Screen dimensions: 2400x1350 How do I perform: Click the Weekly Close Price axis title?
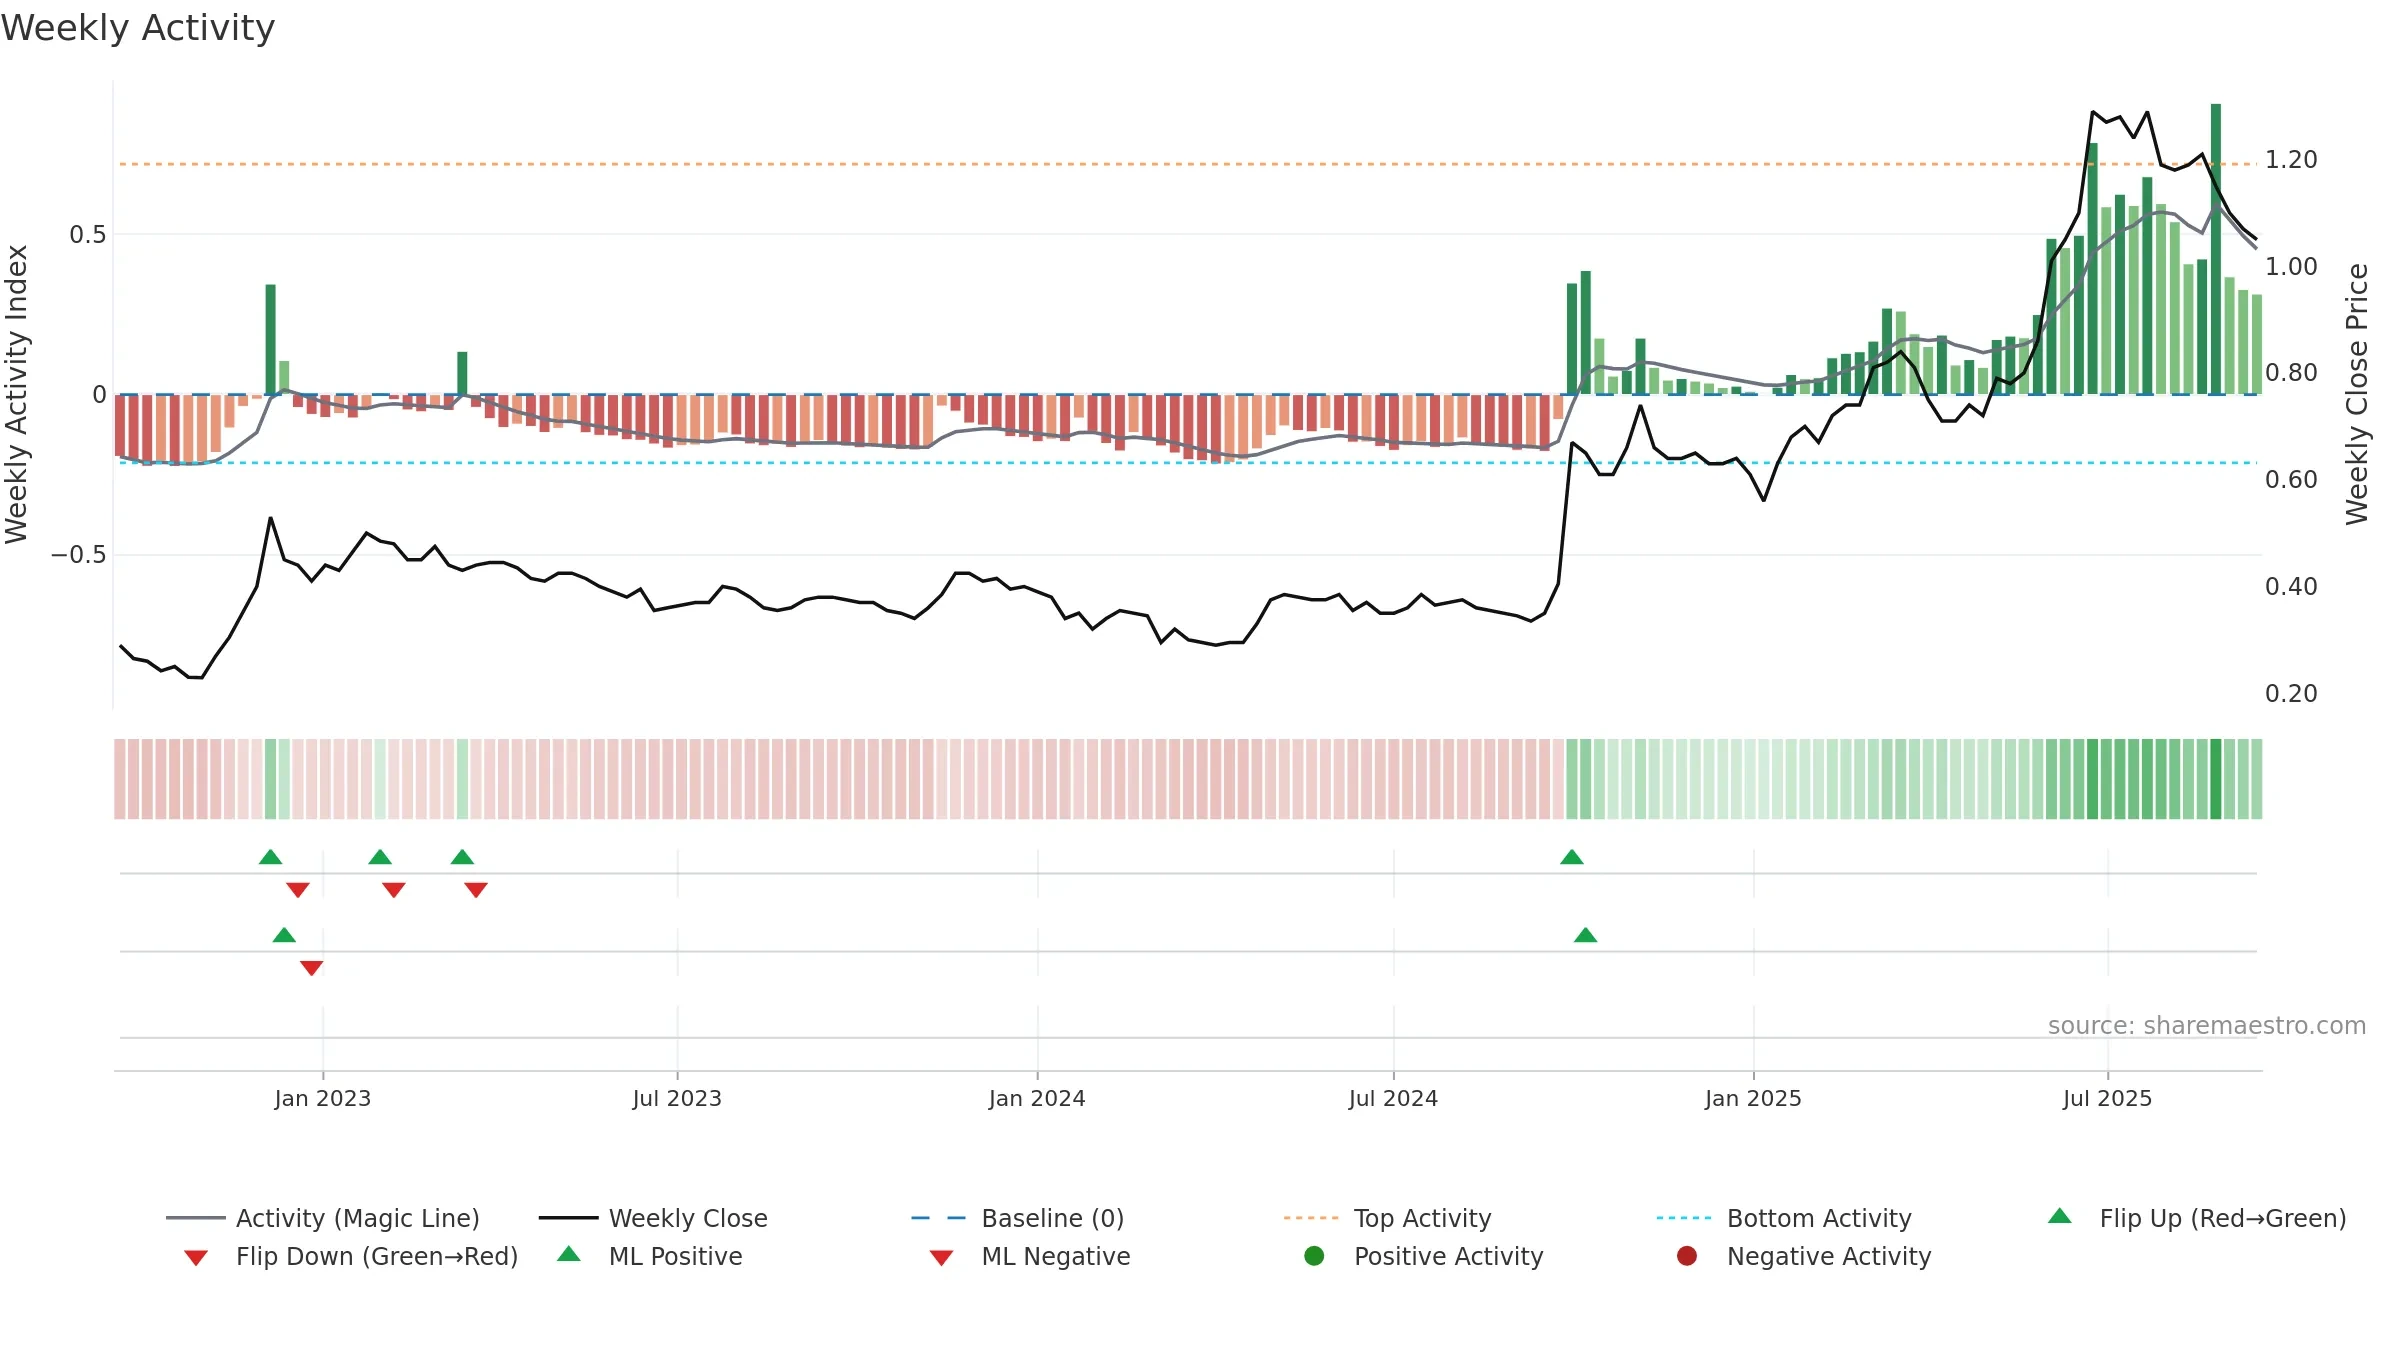(2357, 394)
